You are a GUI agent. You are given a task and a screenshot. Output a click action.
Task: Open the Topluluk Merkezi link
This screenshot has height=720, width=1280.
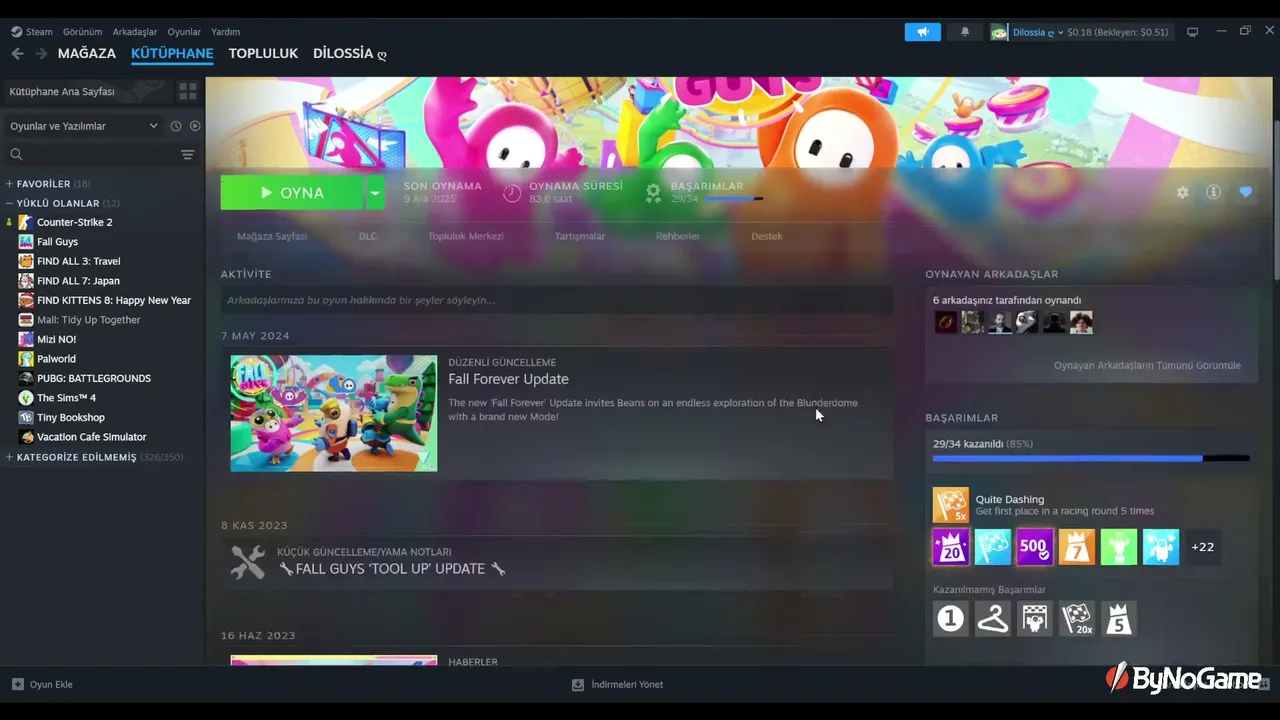click(466, 236)
